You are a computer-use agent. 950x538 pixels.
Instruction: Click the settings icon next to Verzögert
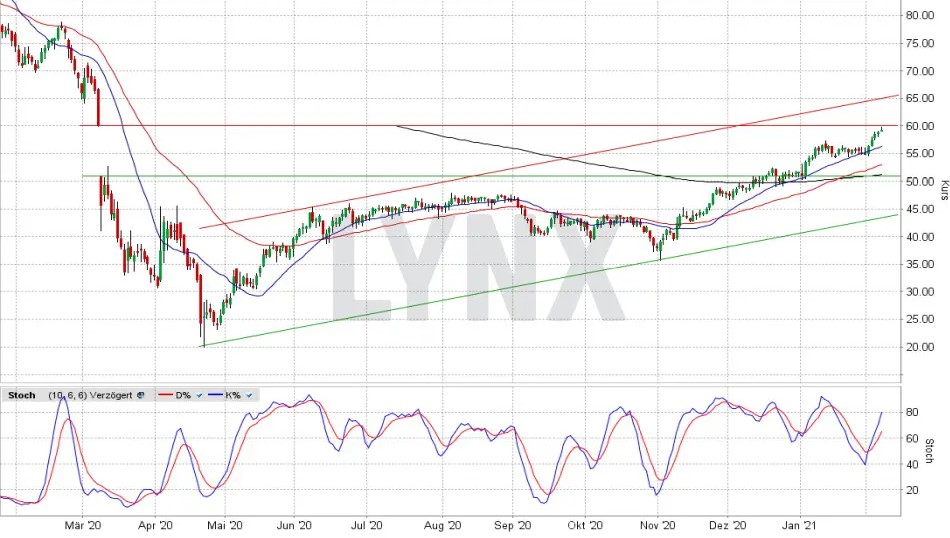[x=141, y=395]
